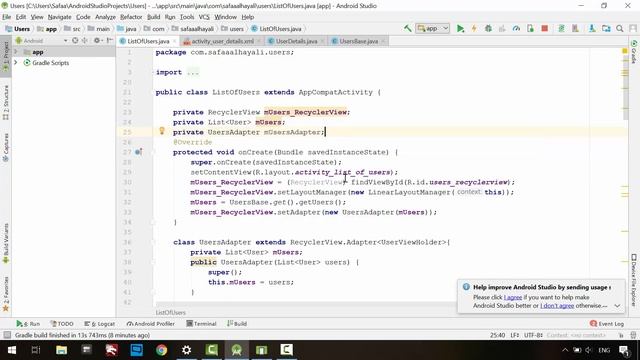Expand the notification balloon chevron

pyautogui.click(x=617, y=306)
